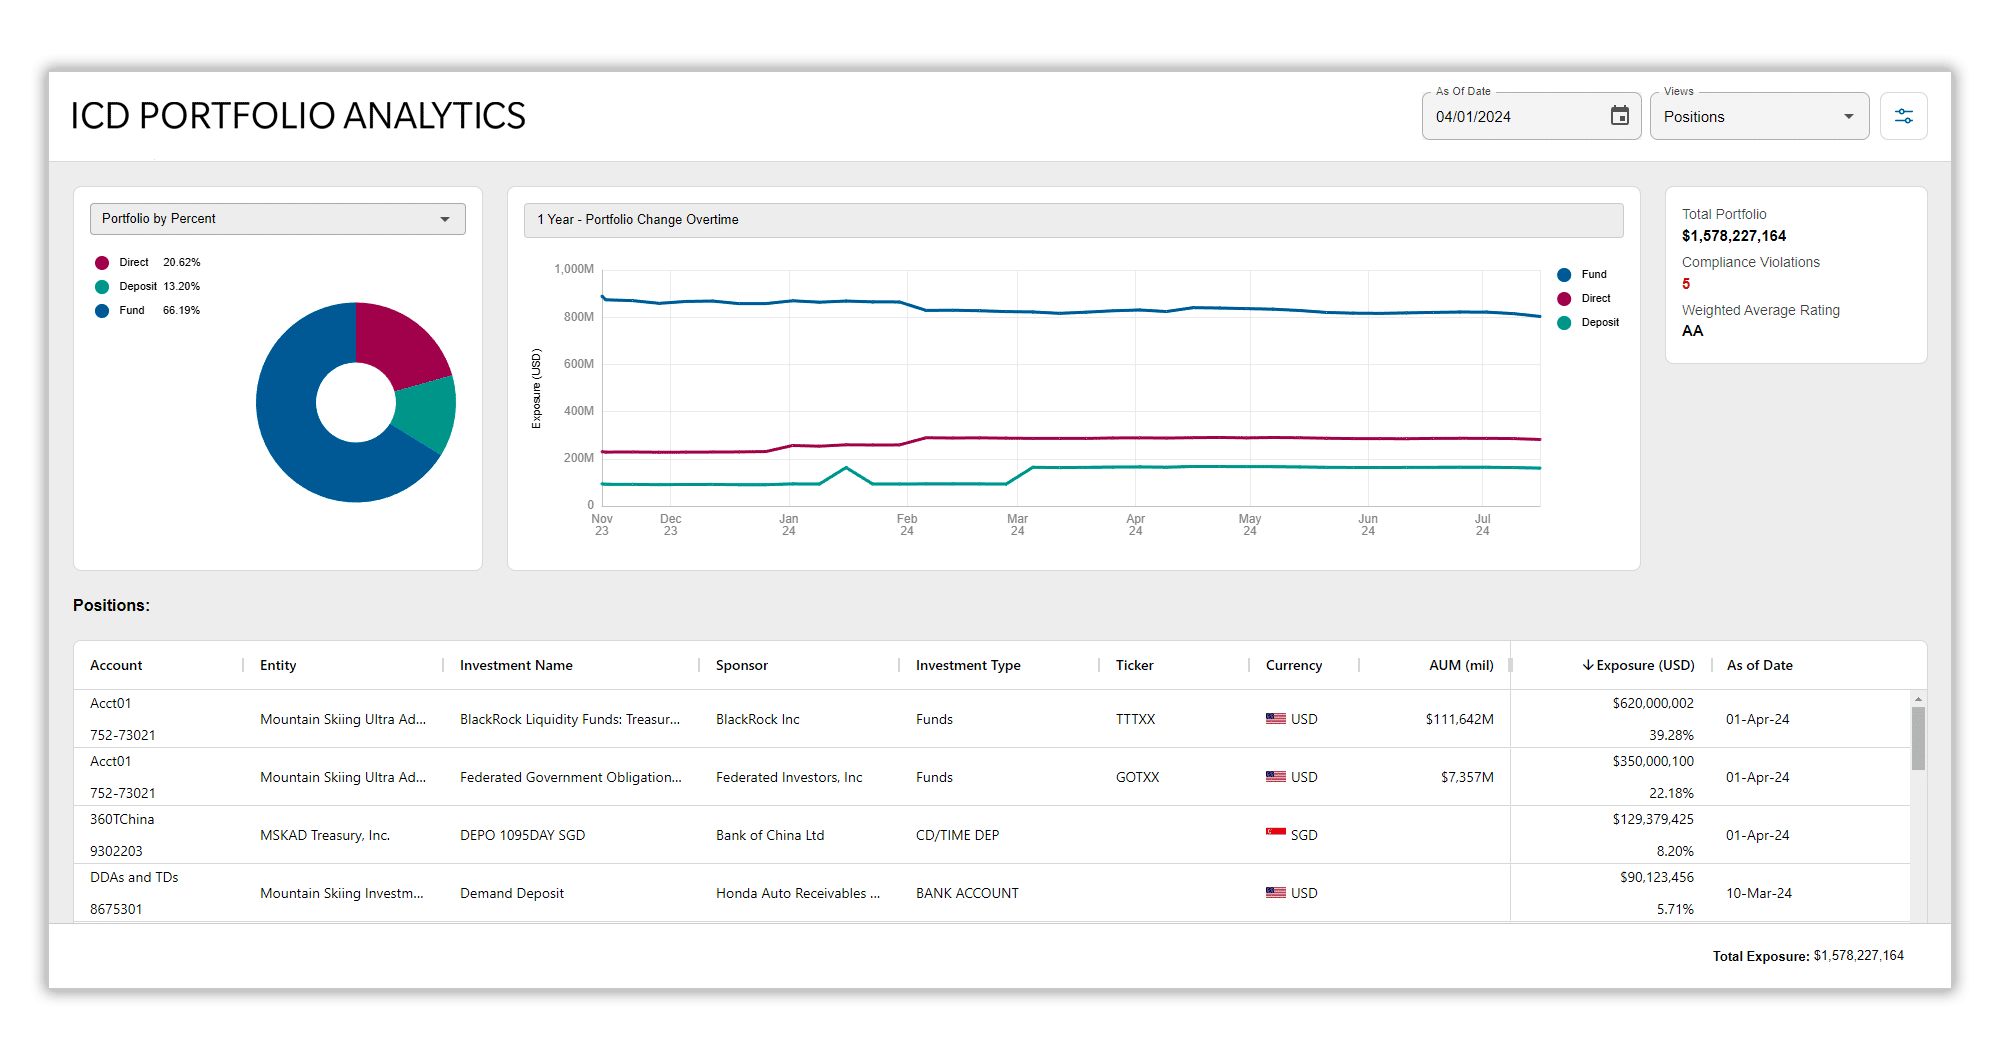Click the positions table vertical scrollbar
2000x1062 pixels.
[x=1917, y=738]
